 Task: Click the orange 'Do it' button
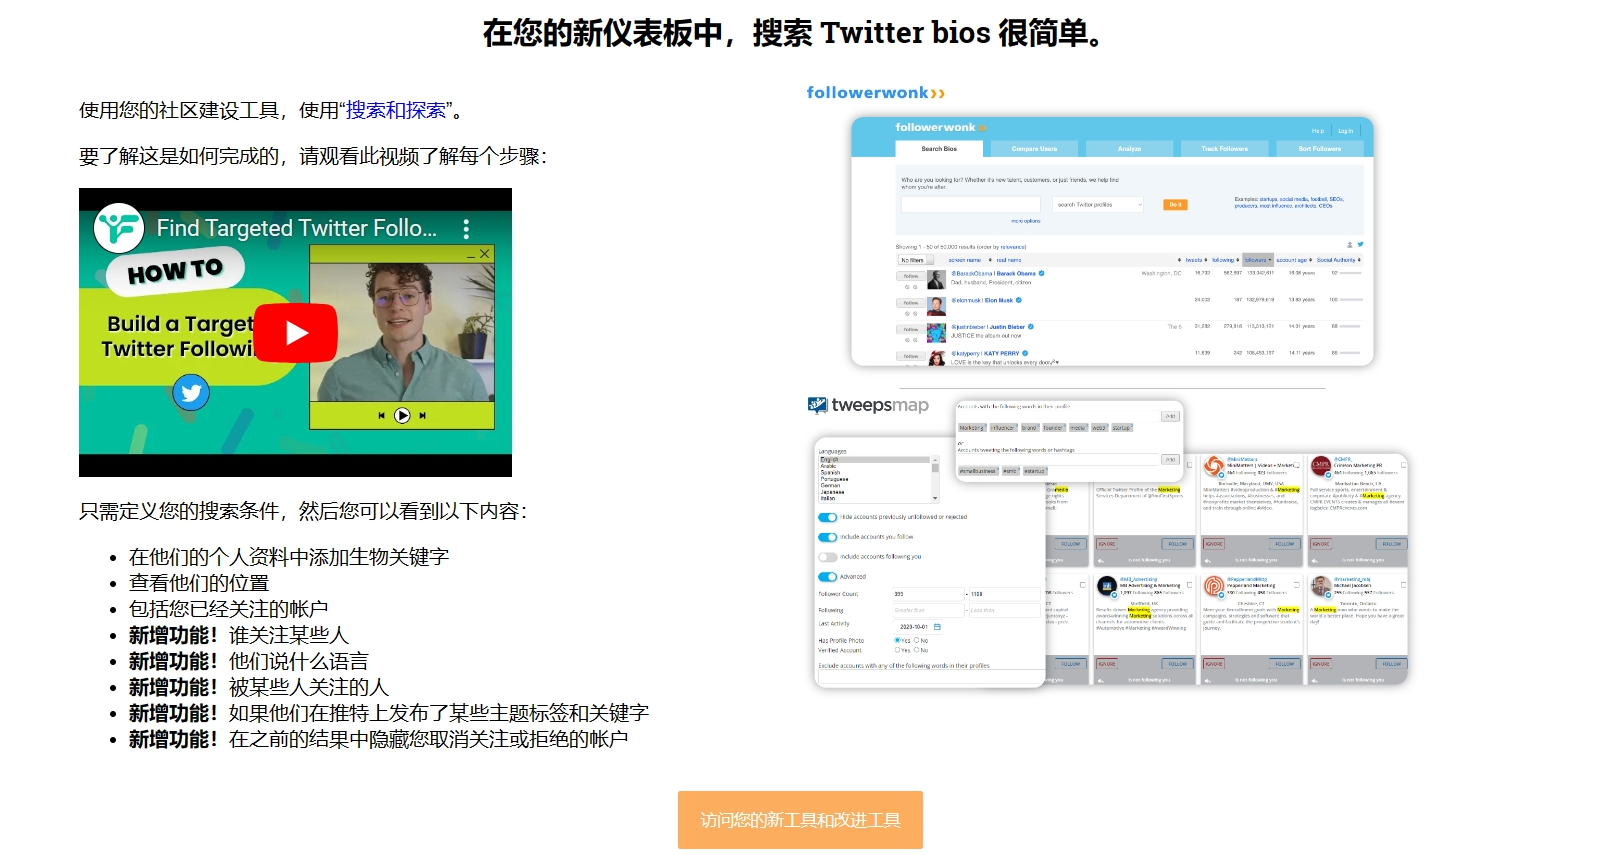[x=1175, y=205]
